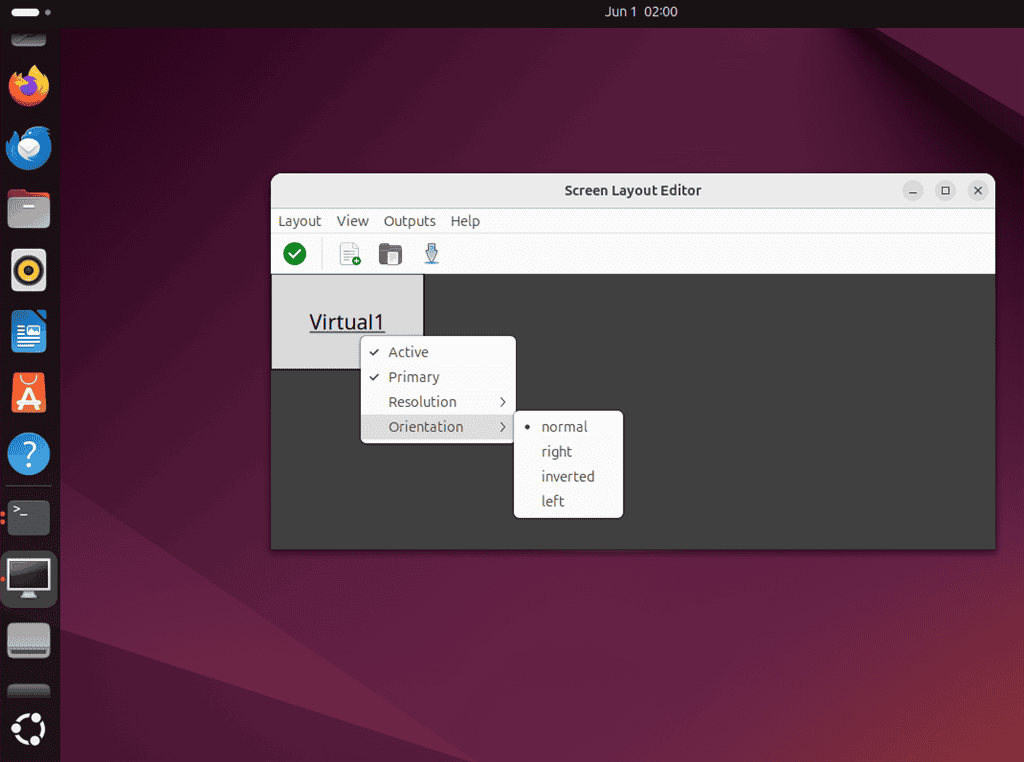Toggle the Primary checkbox for Virtual1
Viewport: 1024px width, 762px height.
pyautogui.click(x=438, y=377)
